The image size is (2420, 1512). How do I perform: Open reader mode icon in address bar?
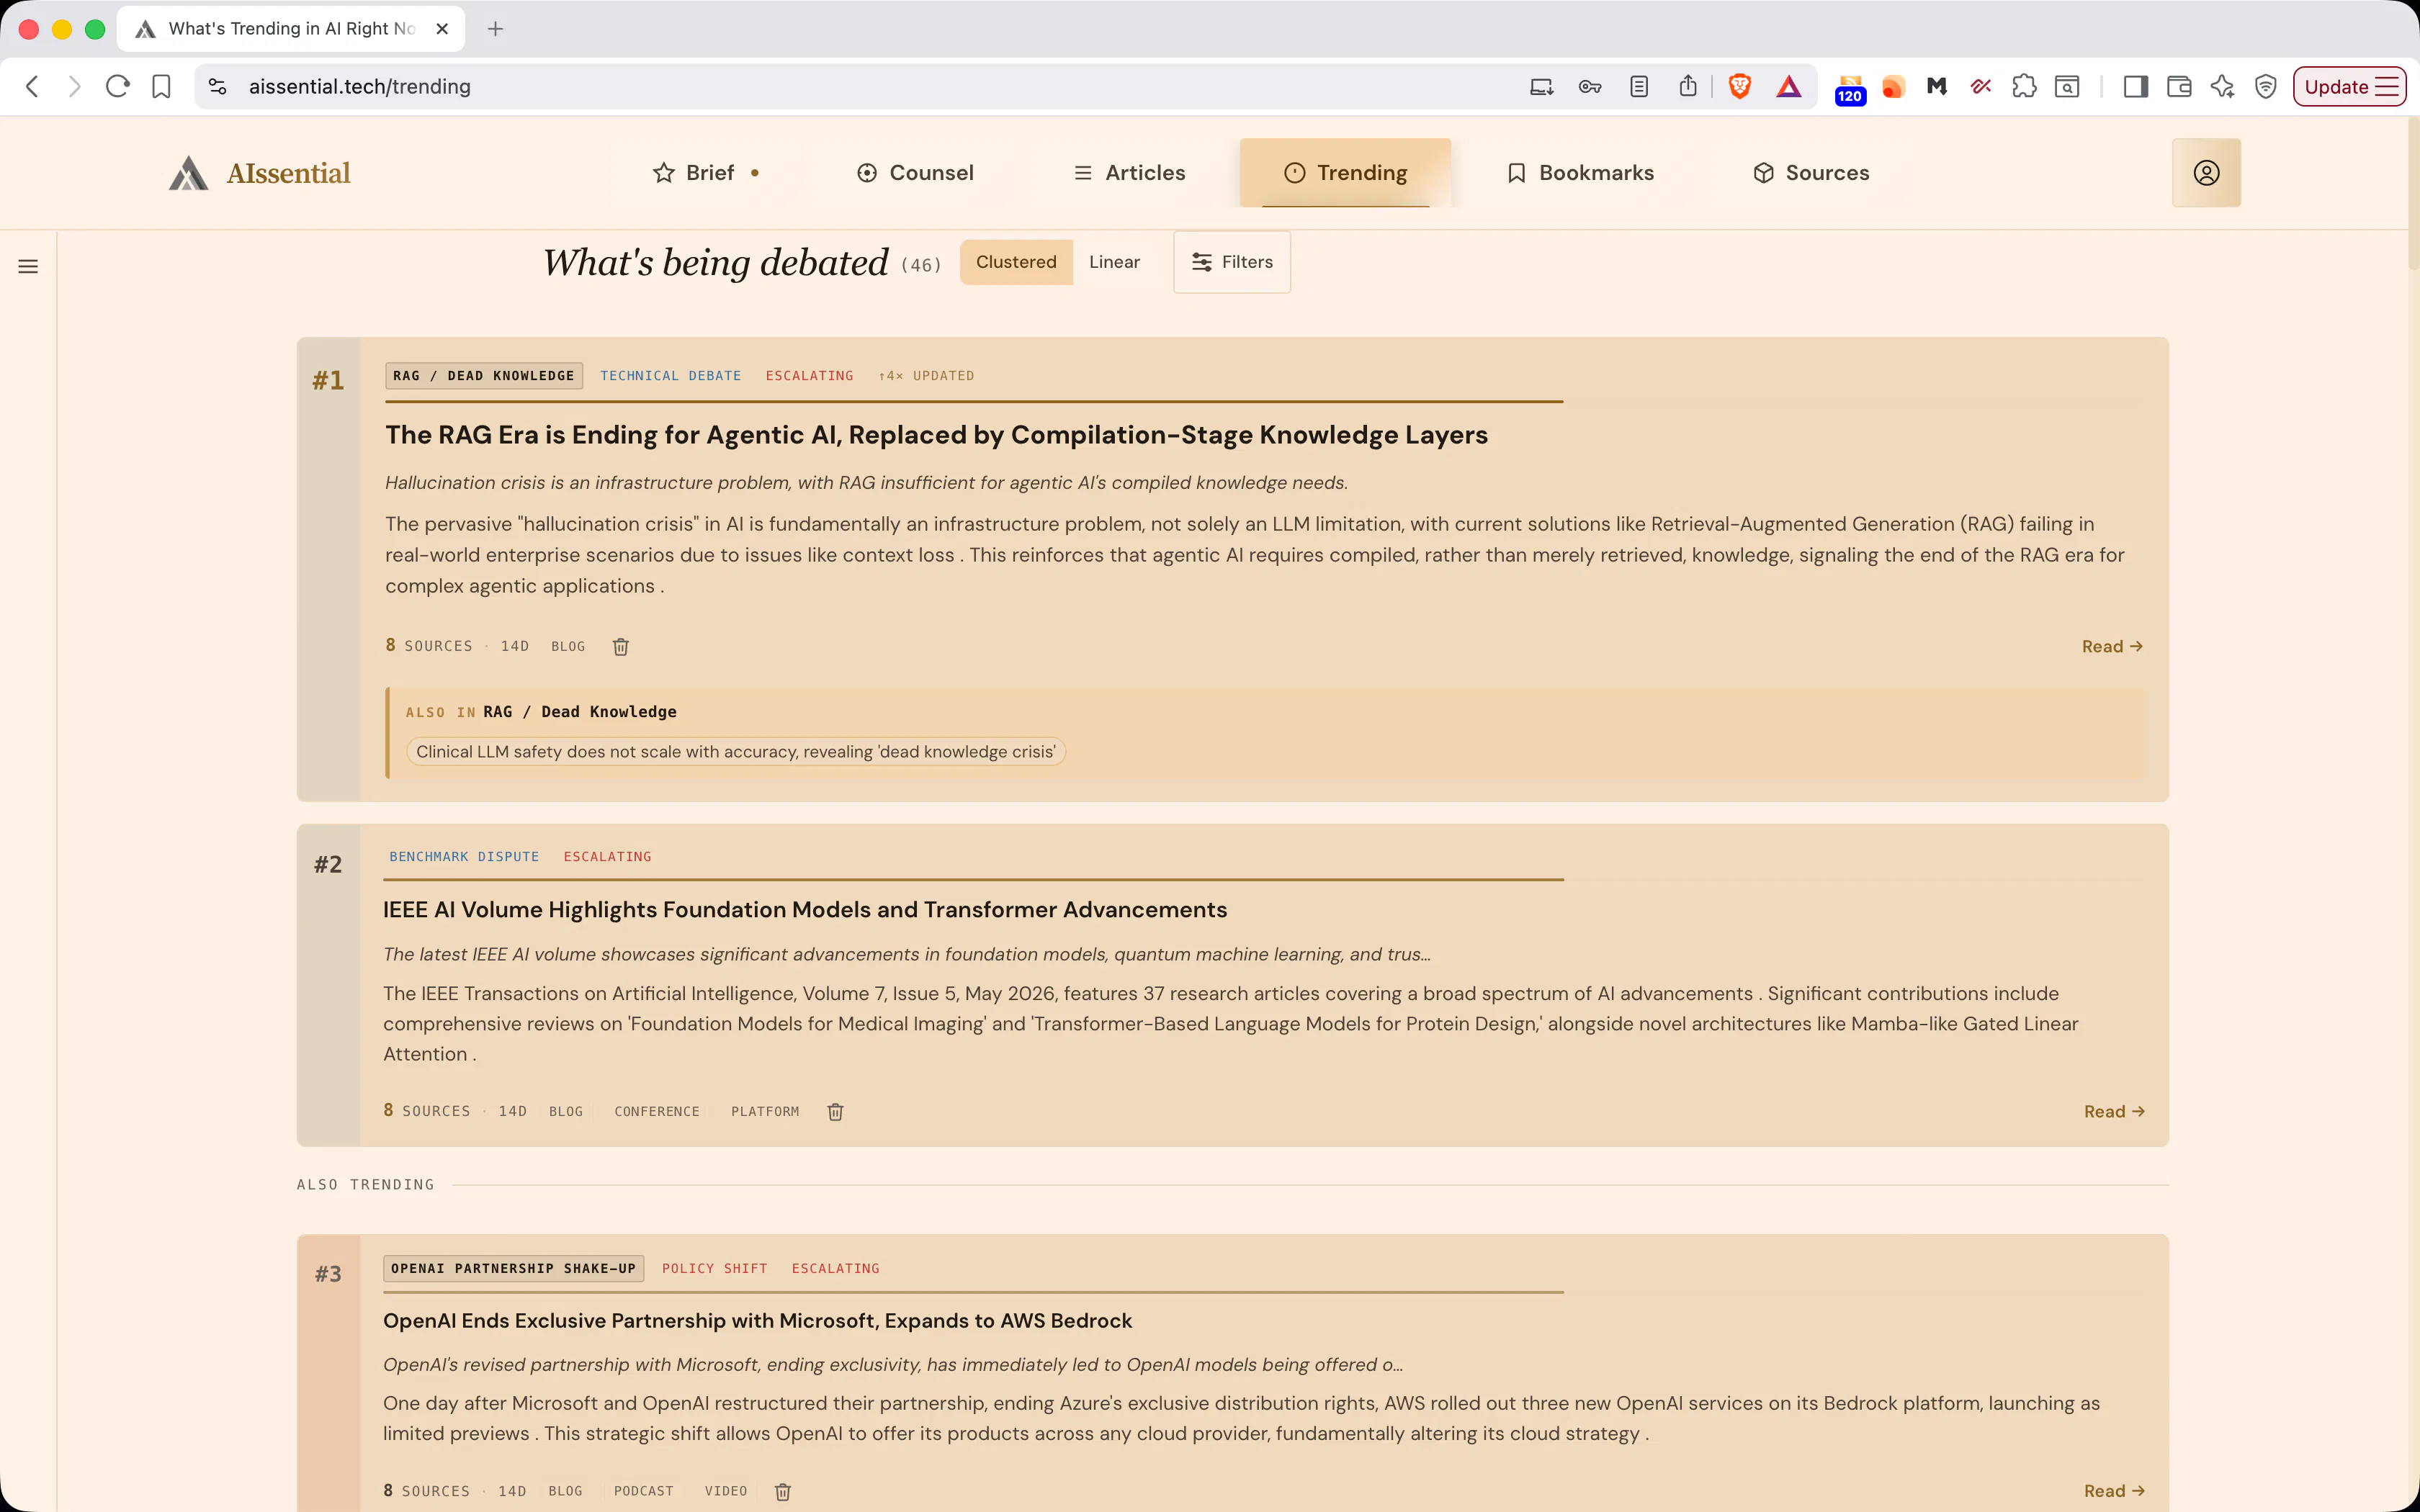coord(1639,87)
